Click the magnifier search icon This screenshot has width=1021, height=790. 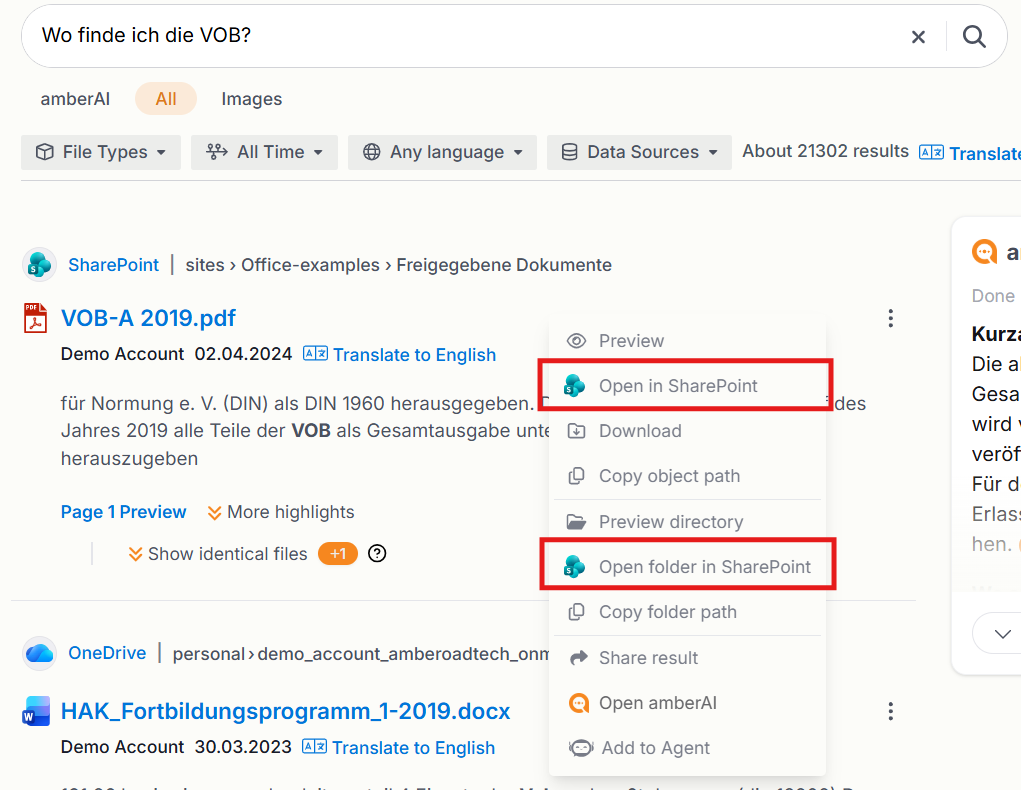click(x=974, y=36)
